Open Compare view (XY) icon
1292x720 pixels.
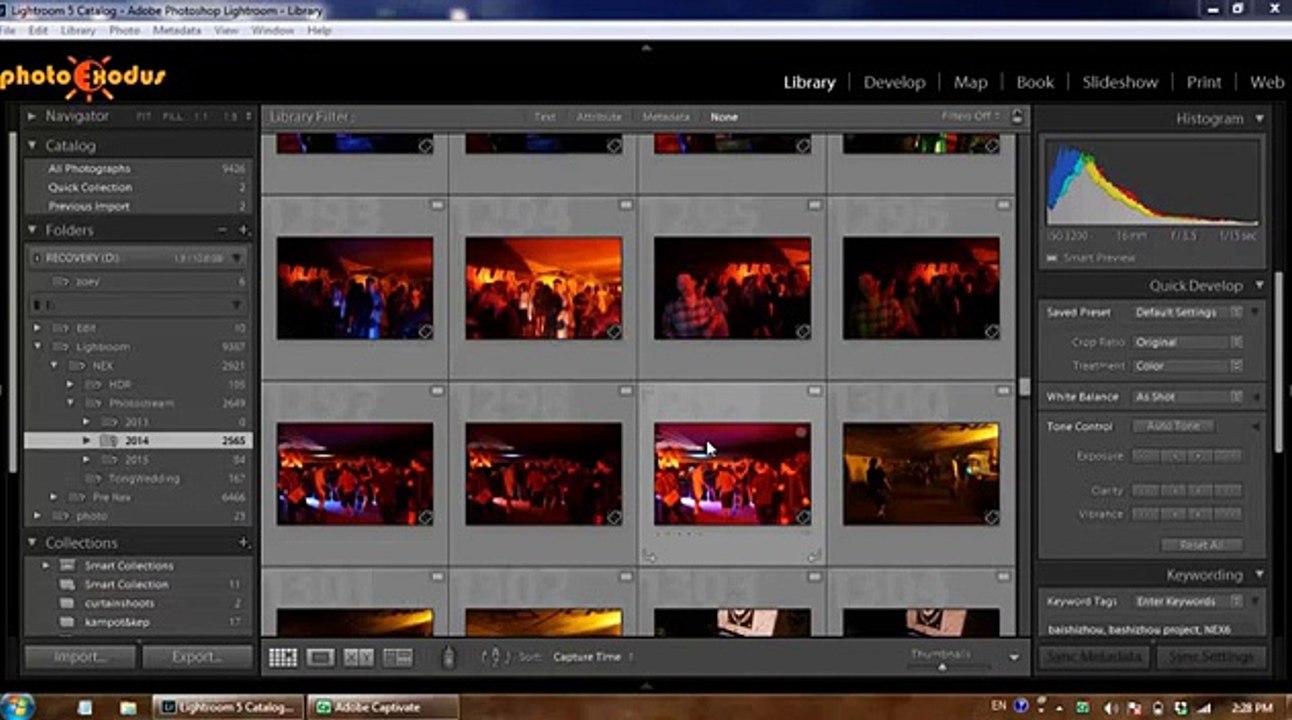point(358,657)
